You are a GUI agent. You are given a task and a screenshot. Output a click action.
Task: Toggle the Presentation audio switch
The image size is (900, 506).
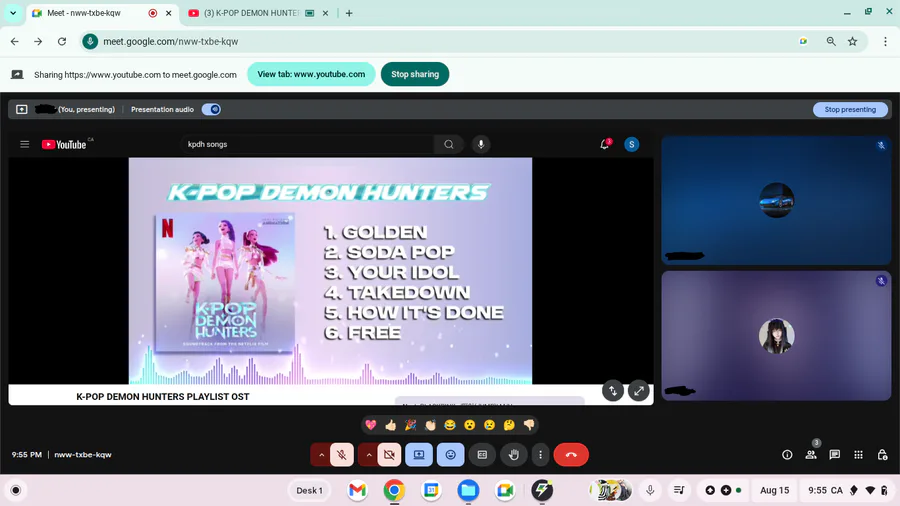click(211, 110)
